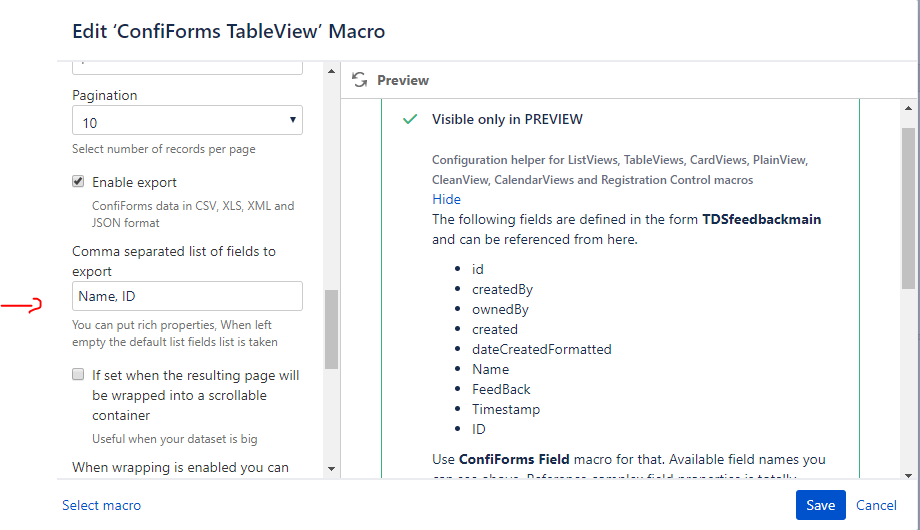The height and width of the screenshot is (530, 920).
Task: Select the 'Timestamp' field name
Action: [506, 409]
